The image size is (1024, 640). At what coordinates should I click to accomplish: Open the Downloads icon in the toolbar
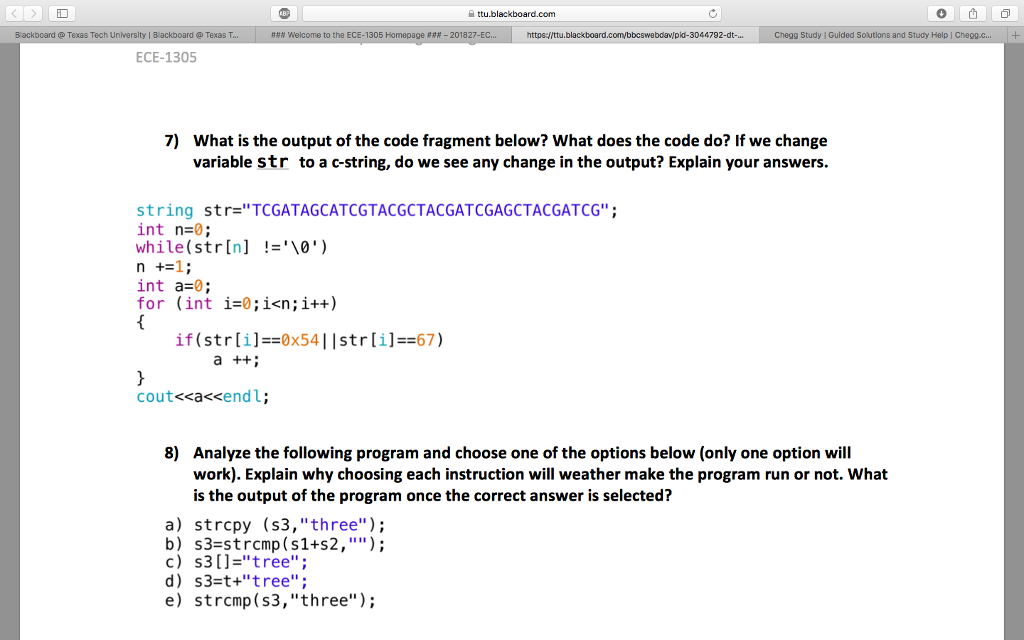943,13
